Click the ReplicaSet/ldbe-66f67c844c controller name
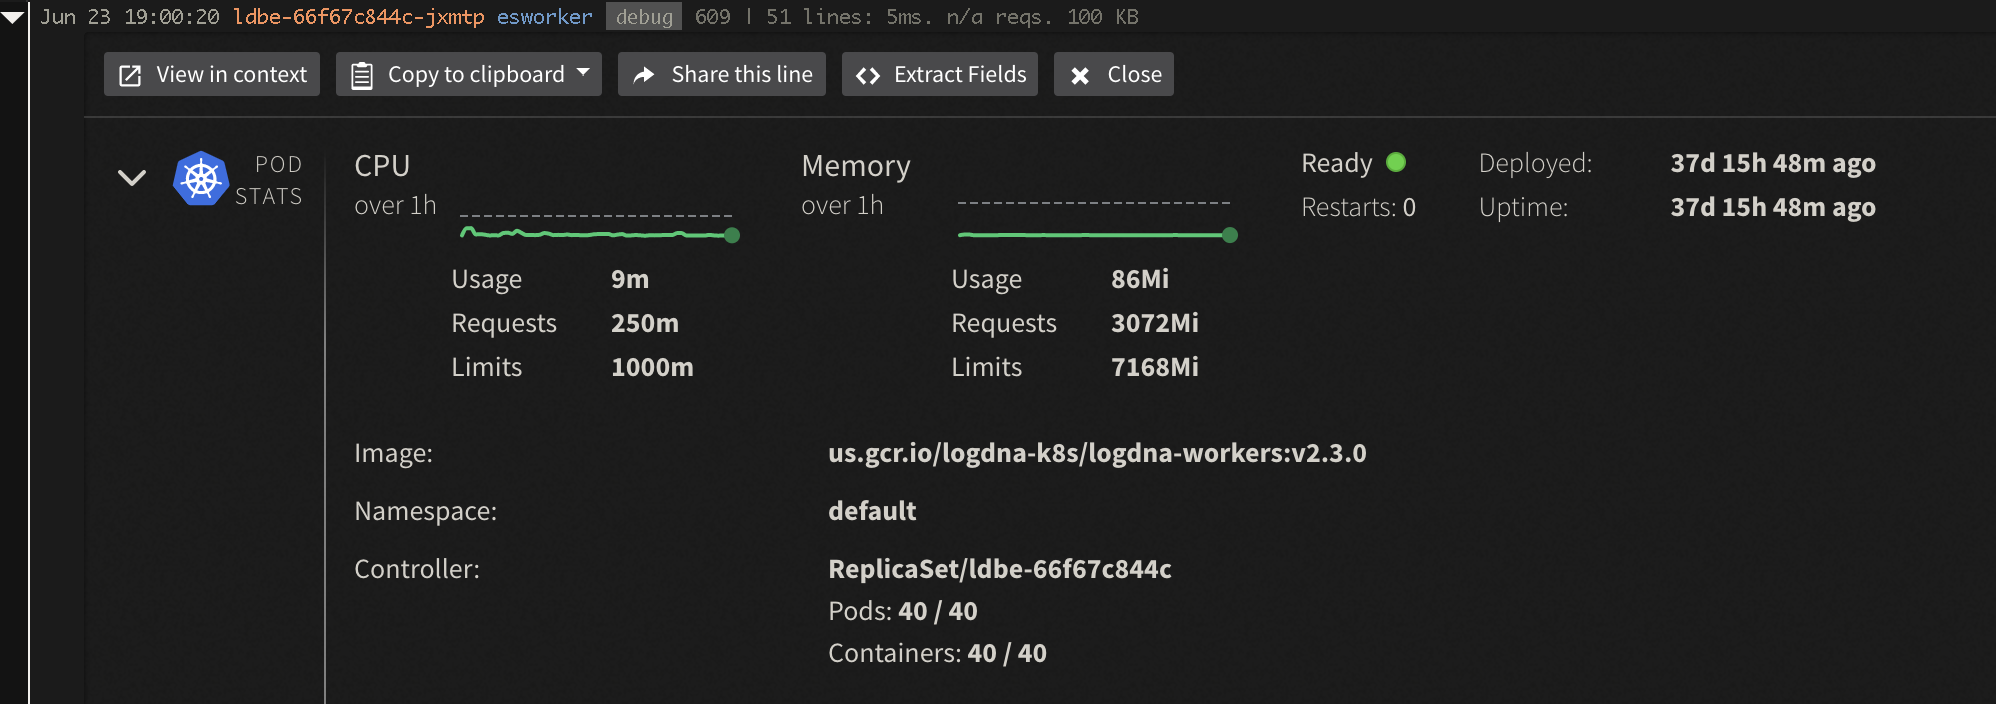The image size is (1996, 704). (x=1000, y=569)
